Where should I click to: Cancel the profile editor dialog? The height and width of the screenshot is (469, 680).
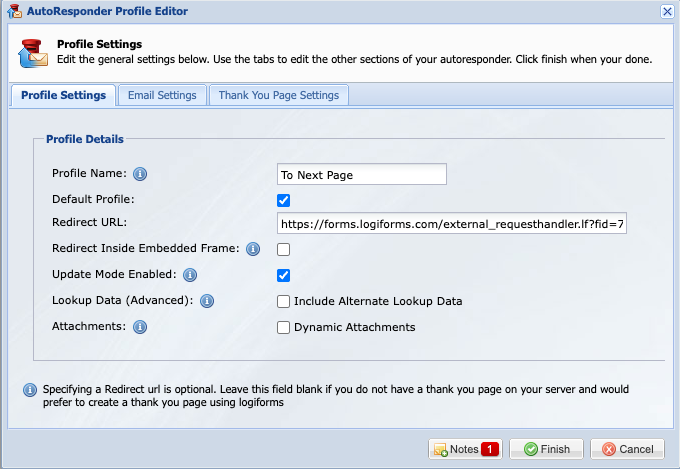(x=628, y=449)
